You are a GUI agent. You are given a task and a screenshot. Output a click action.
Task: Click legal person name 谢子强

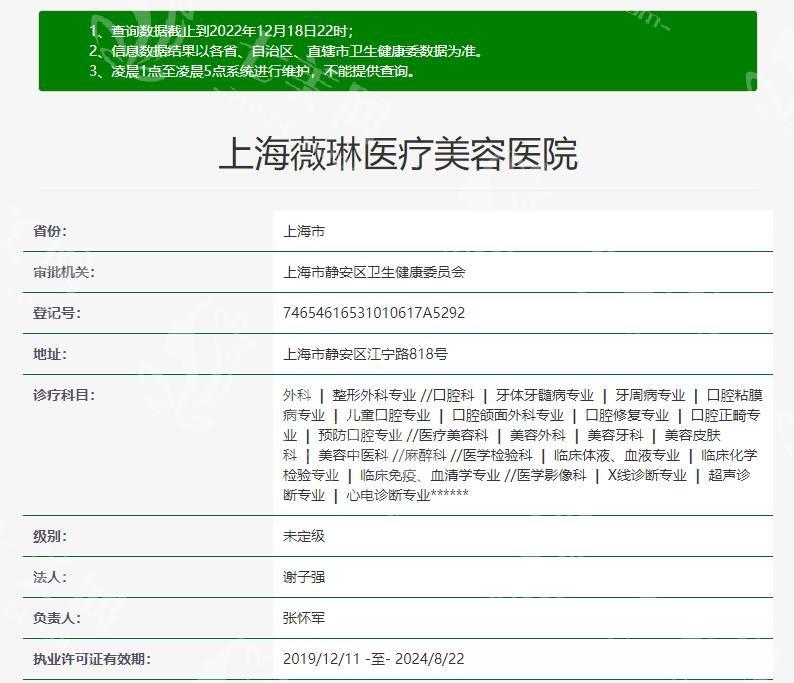pos(304,577)
